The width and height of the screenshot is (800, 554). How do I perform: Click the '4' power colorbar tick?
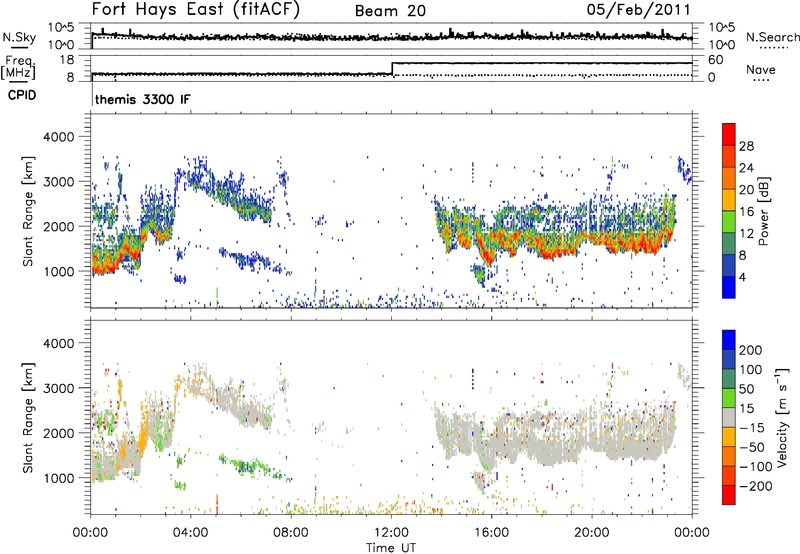pos(742,277)
